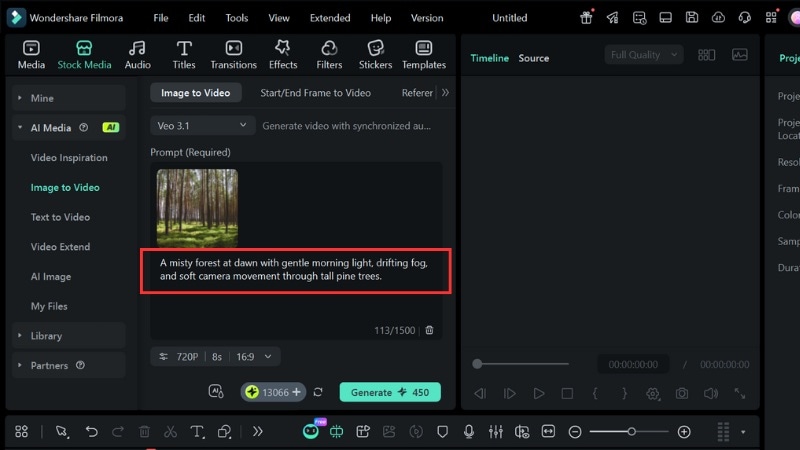
Task: Open the Templates panel
Action: coord(423,55)
